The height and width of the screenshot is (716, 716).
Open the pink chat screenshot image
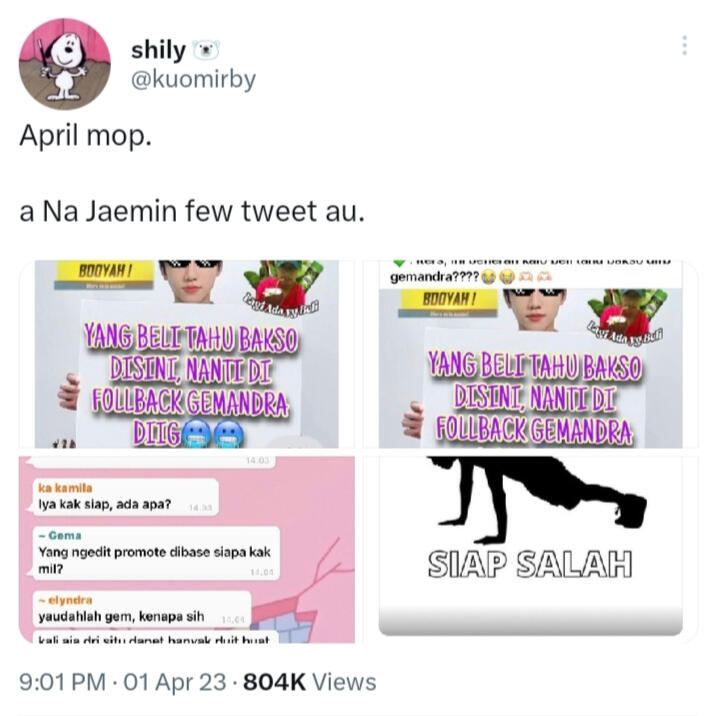click(x=187, y=549)
